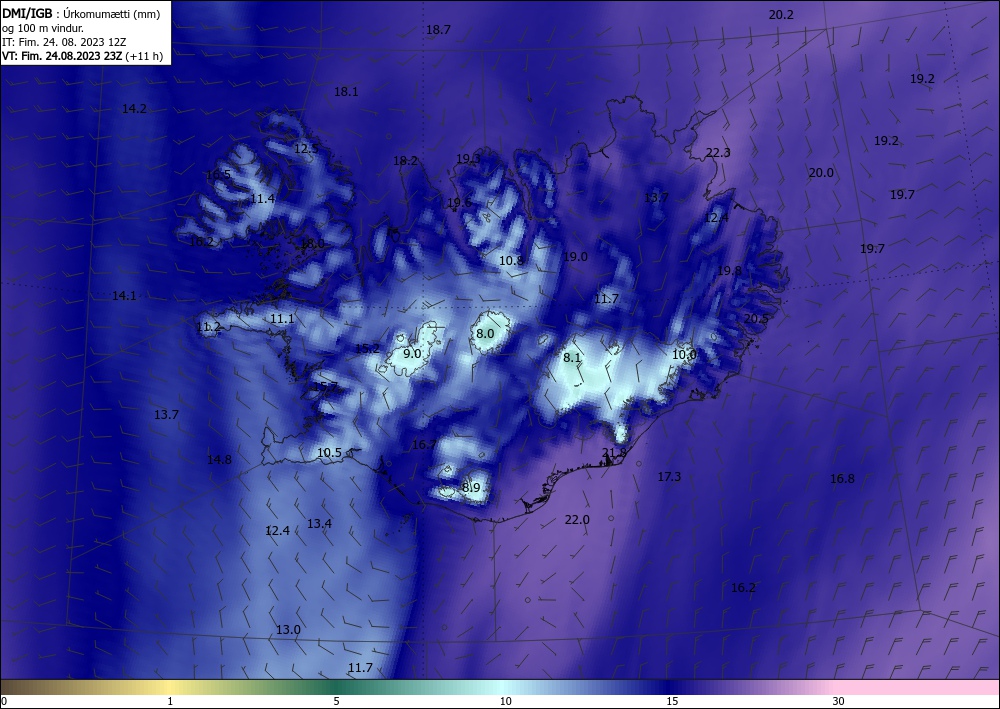Click the 20.2 value at top of map
The image size is (1000, 709).
pos(781,15)
